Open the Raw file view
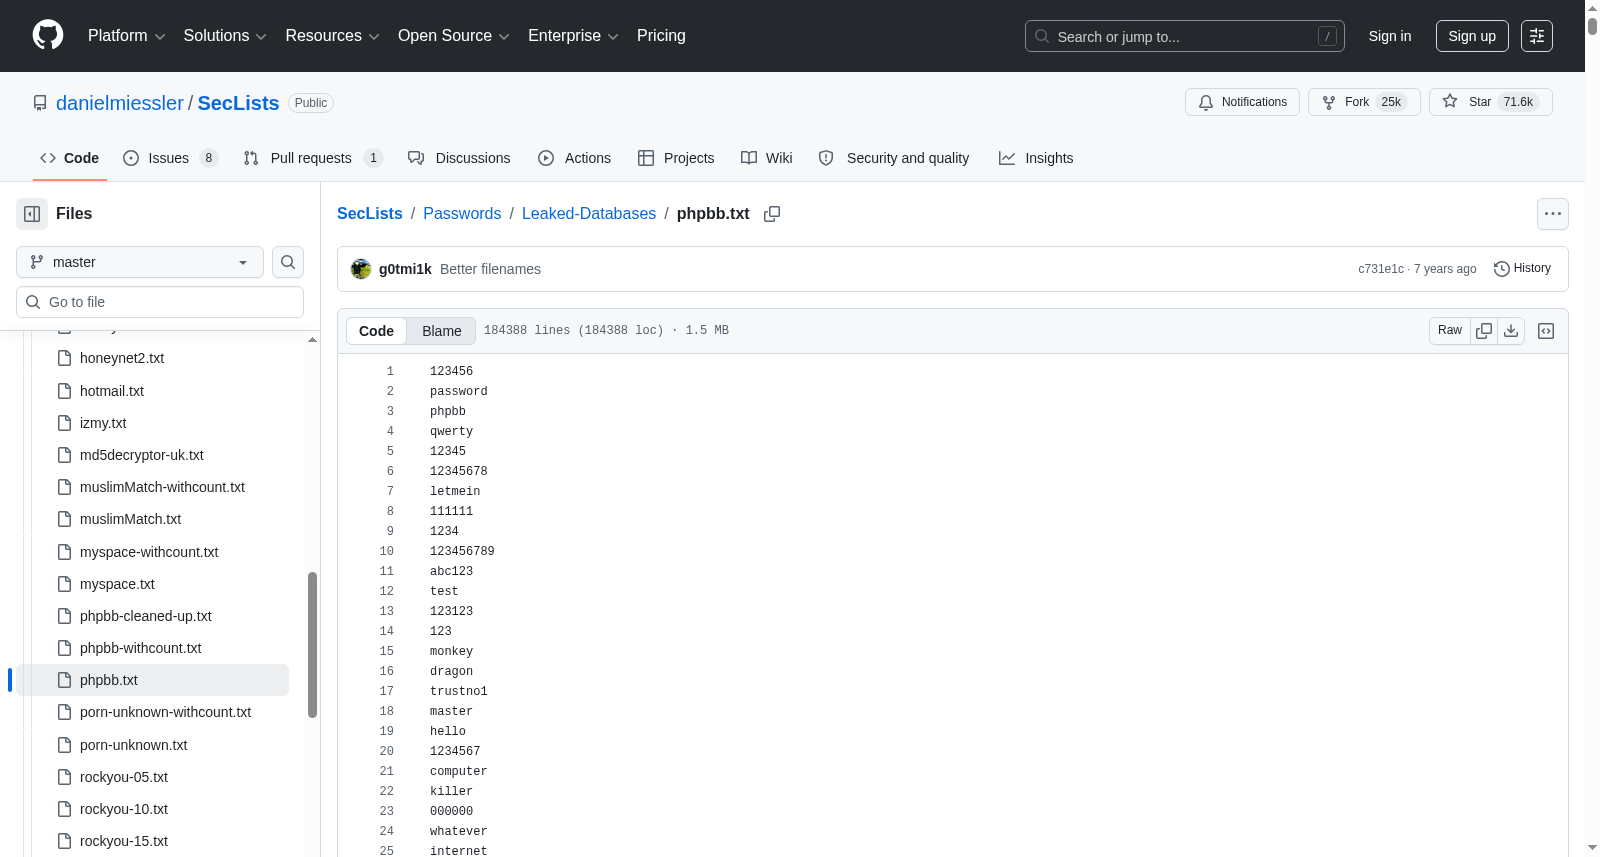 pyautogui.click(x=1450, y=331)
